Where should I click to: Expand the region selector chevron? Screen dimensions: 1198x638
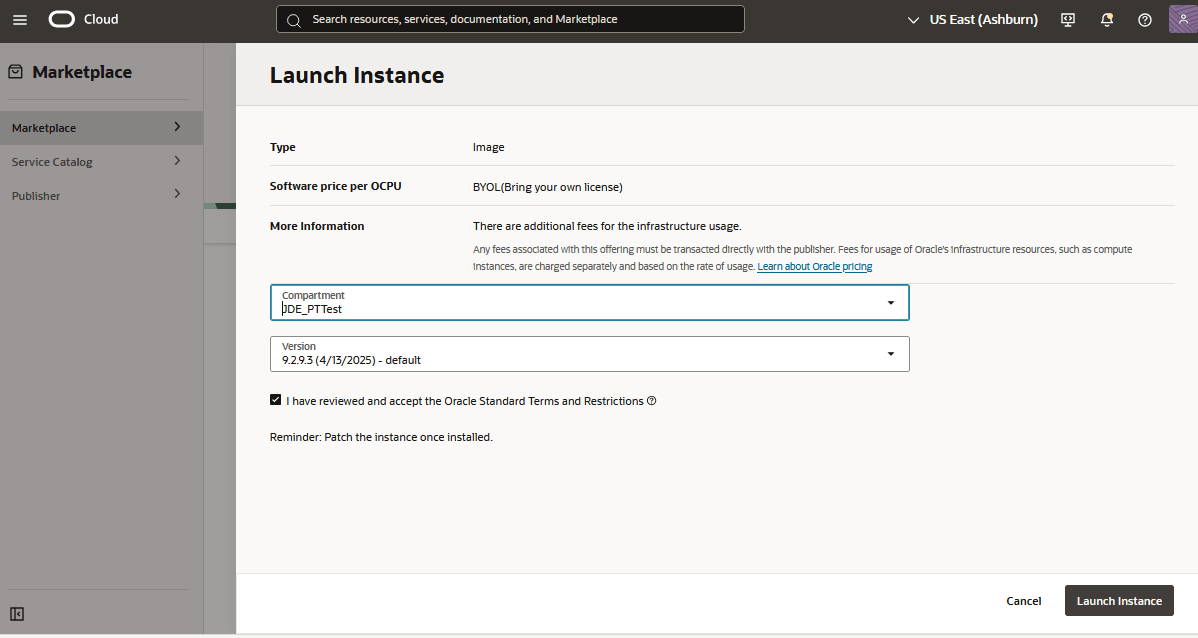pos(913,19)
